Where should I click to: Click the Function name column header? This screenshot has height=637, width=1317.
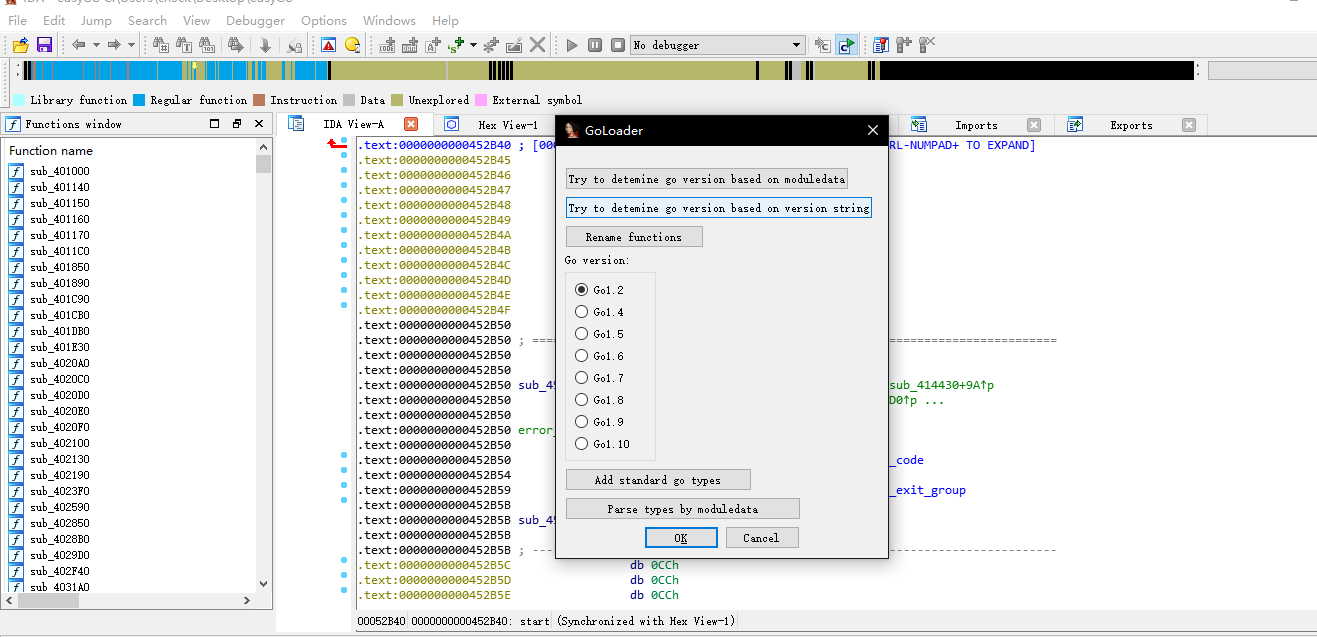51,150
